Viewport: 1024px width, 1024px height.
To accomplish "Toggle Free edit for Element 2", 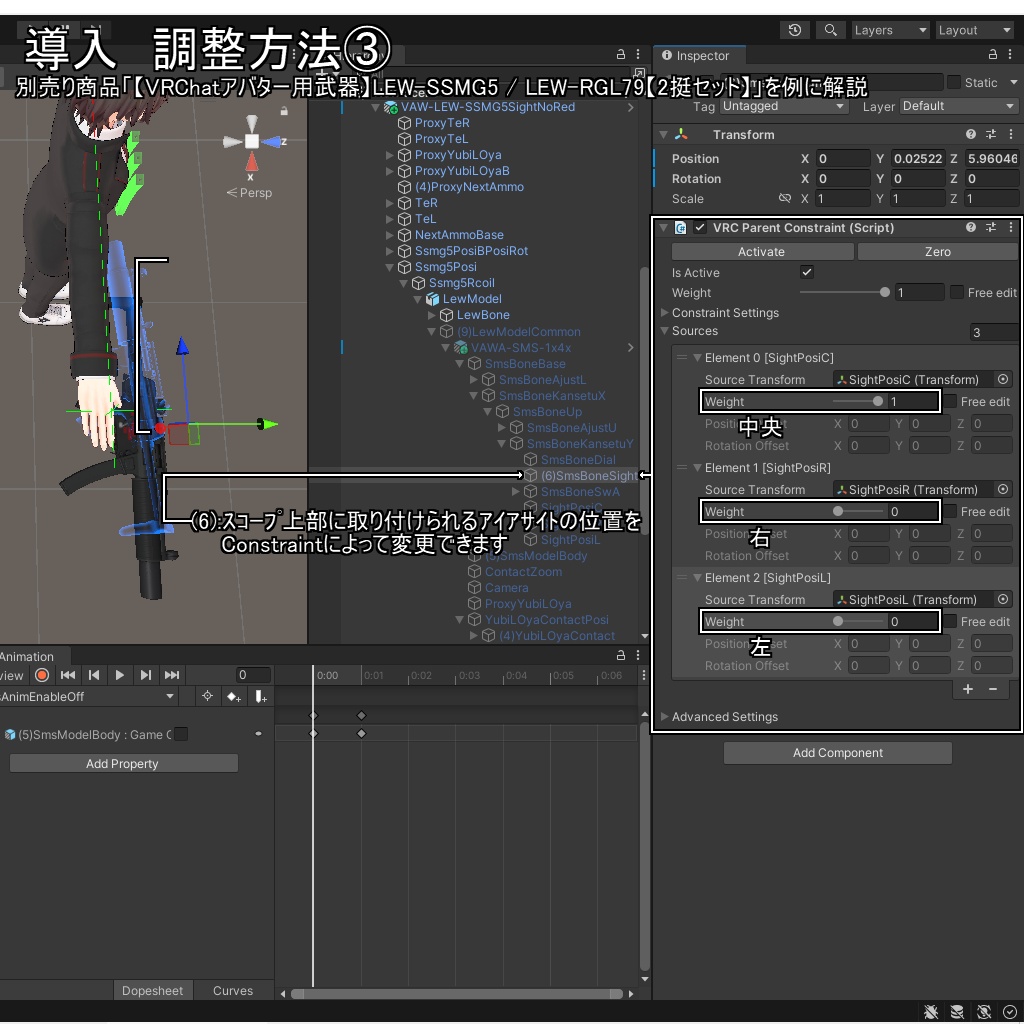I will point(950,621).
